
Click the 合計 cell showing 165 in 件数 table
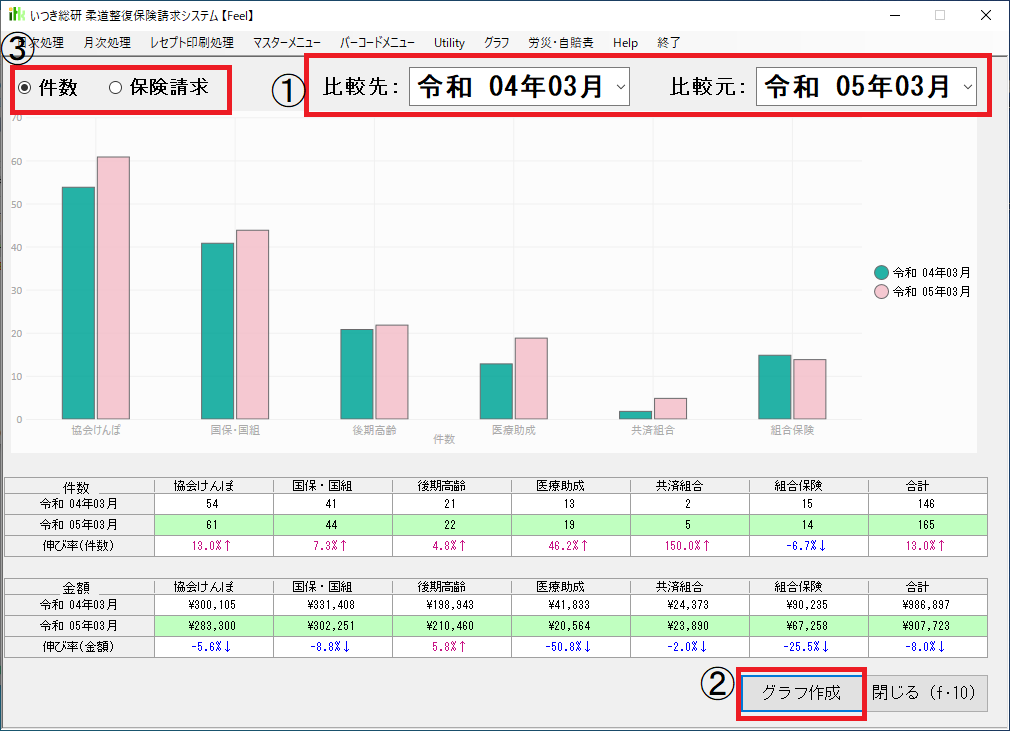(927, 525)
